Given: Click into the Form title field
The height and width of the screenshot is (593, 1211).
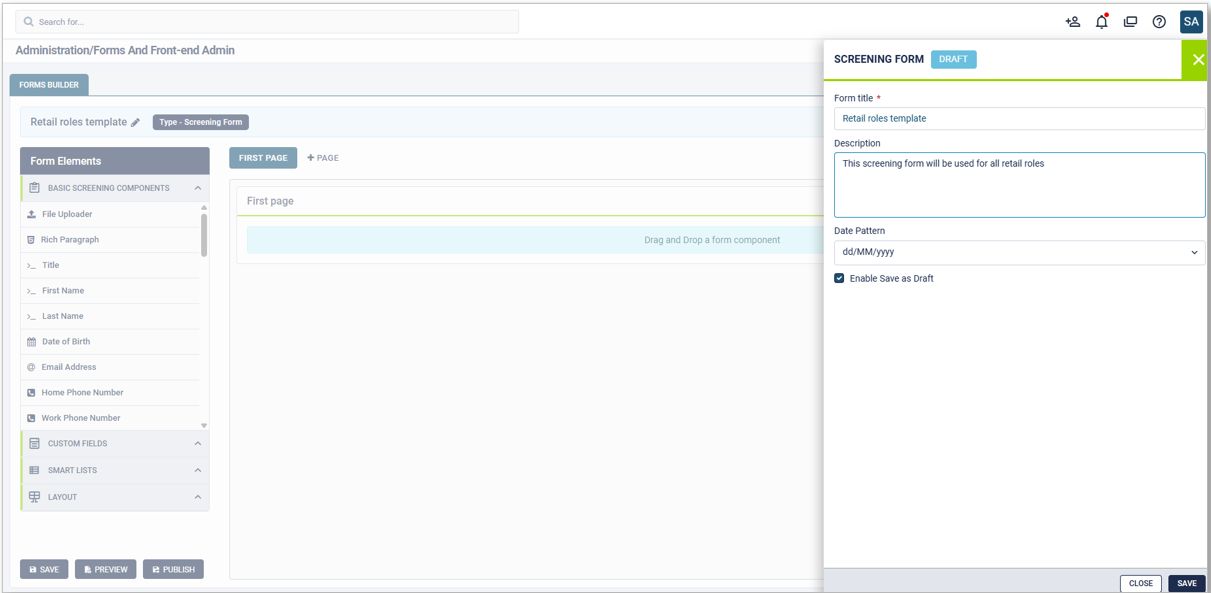Looking at the screenshot, I should pos(1019,118).
